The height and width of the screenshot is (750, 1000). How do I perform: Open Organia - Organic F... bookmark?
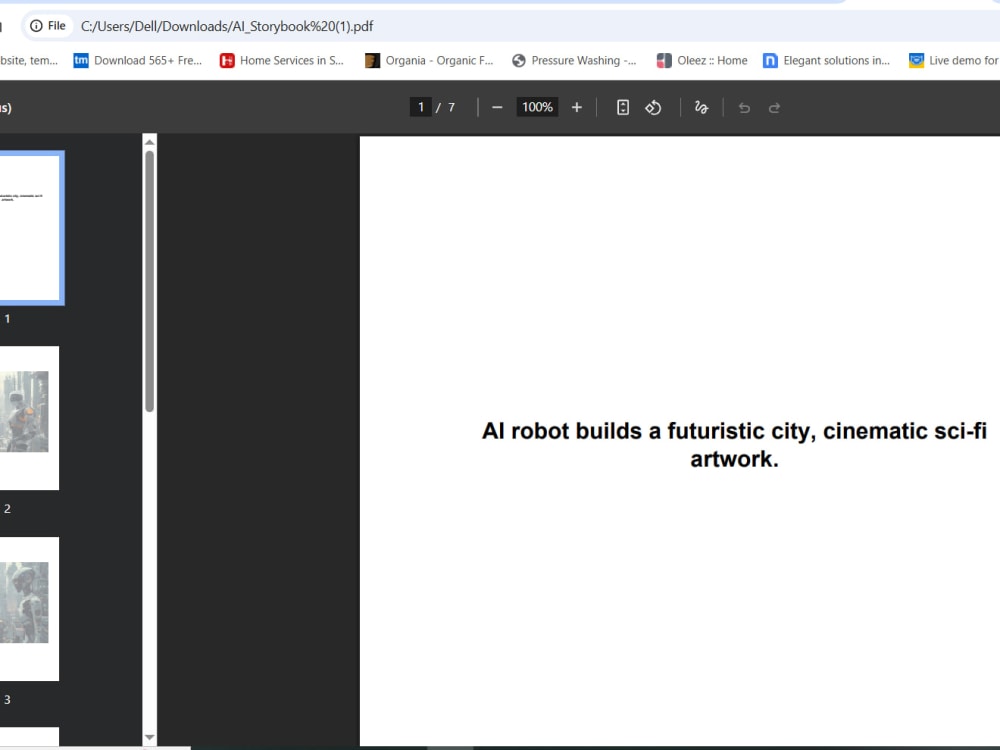pyautogui.click(x=429, y=61)
